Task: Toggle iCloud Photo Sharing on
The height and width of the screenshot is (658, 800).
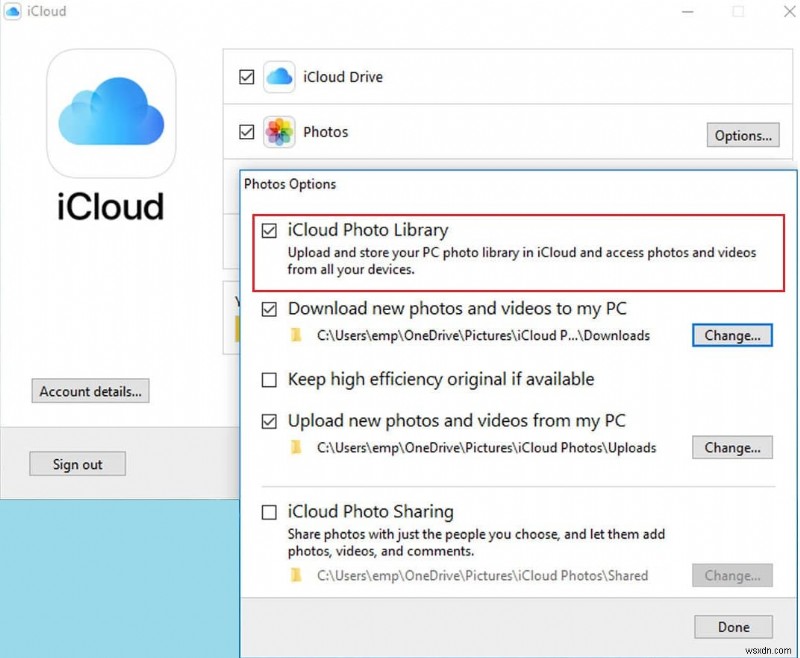Action: point(268,512)
